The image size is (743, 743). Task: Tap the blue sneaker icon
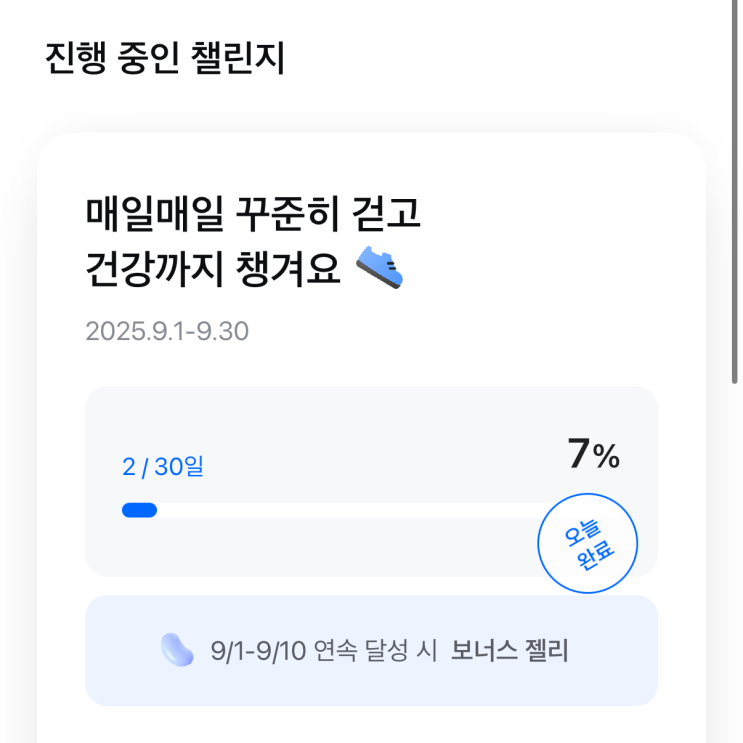(x=381, y=267)
